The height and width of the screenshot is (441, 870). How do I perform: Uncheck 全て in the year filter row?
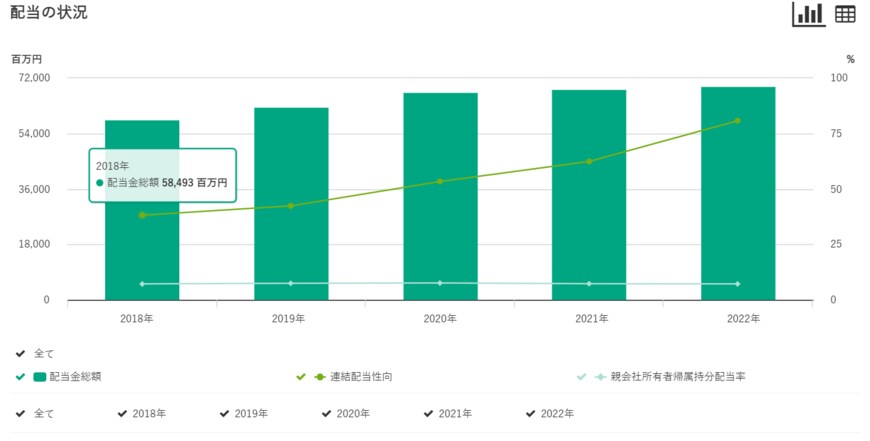point(21,413)
